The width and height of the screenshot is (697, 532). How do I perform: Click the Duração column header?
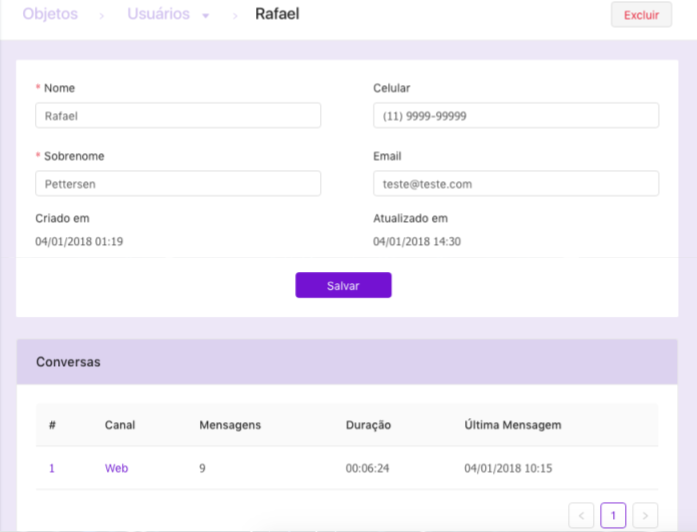pyautogui.click(x=368, y=425)
